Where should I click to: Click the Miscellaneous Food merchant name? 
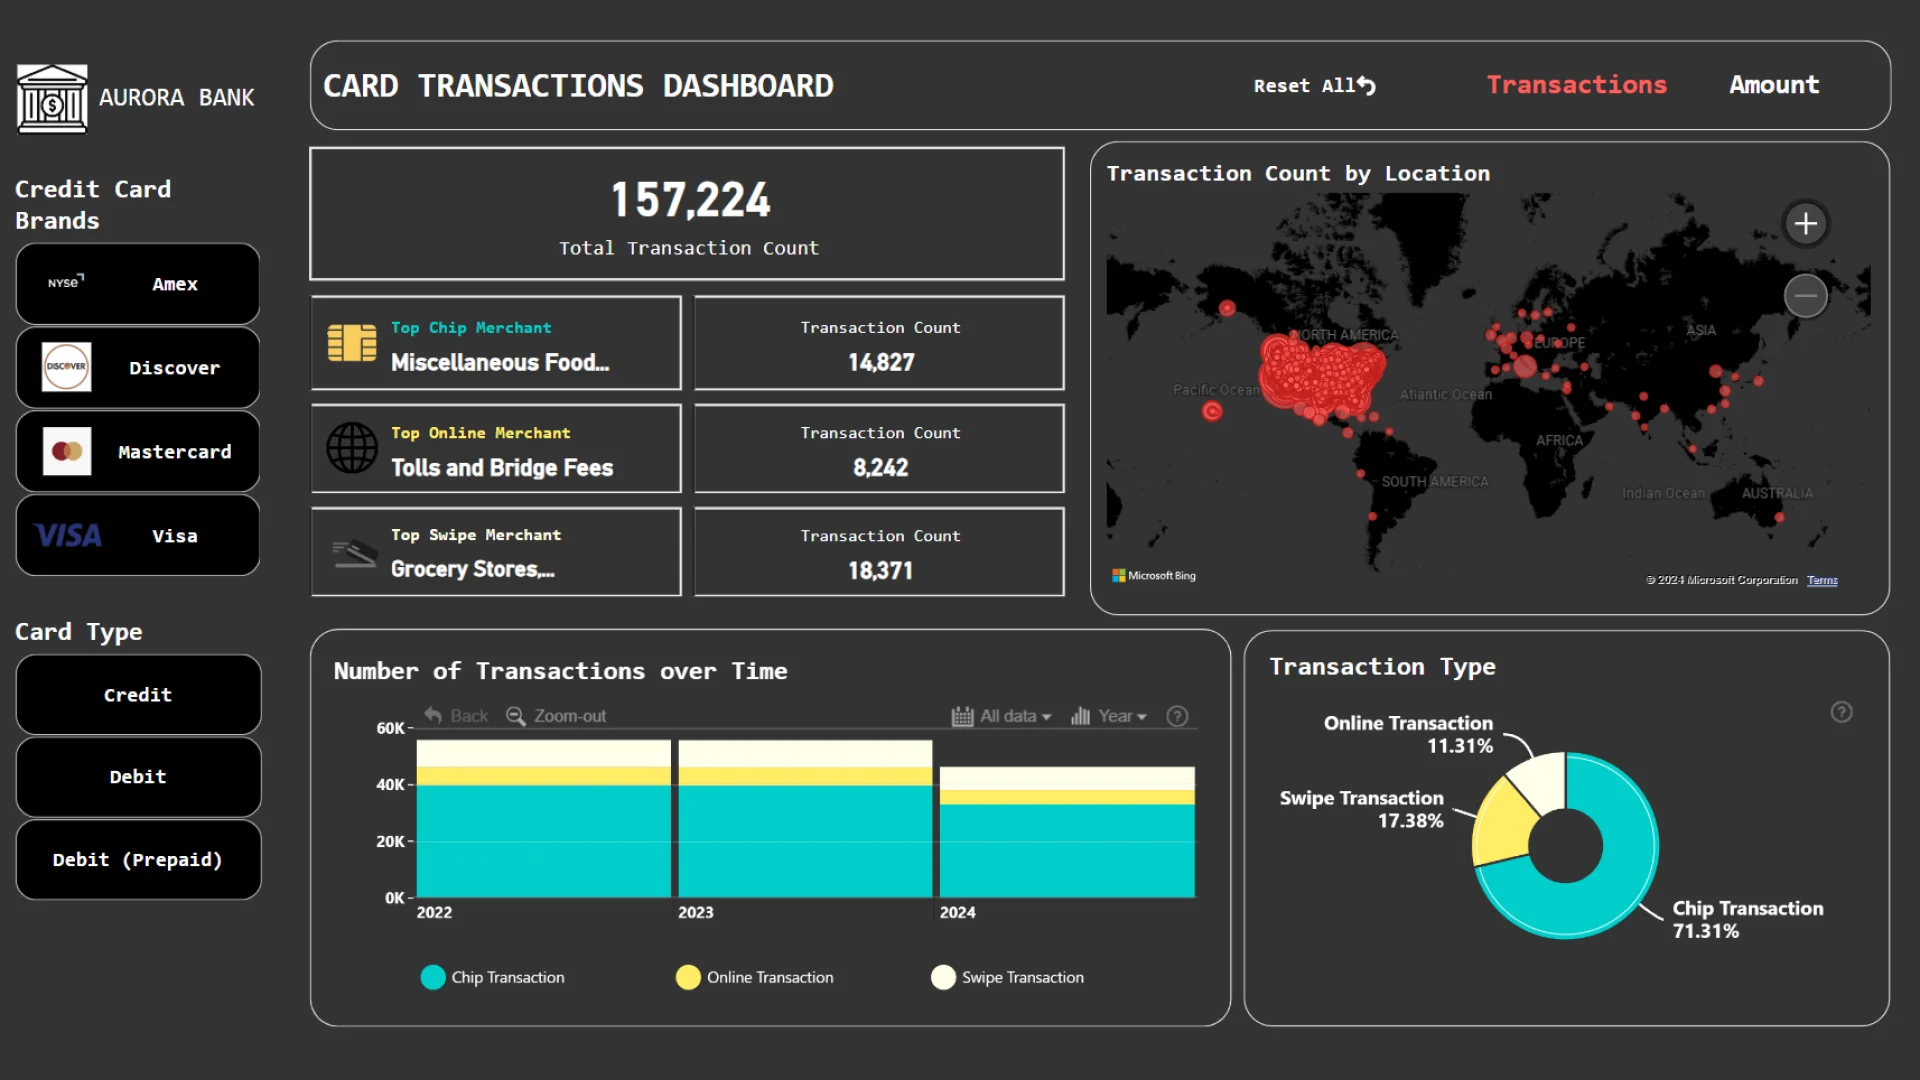click(500, 362)
